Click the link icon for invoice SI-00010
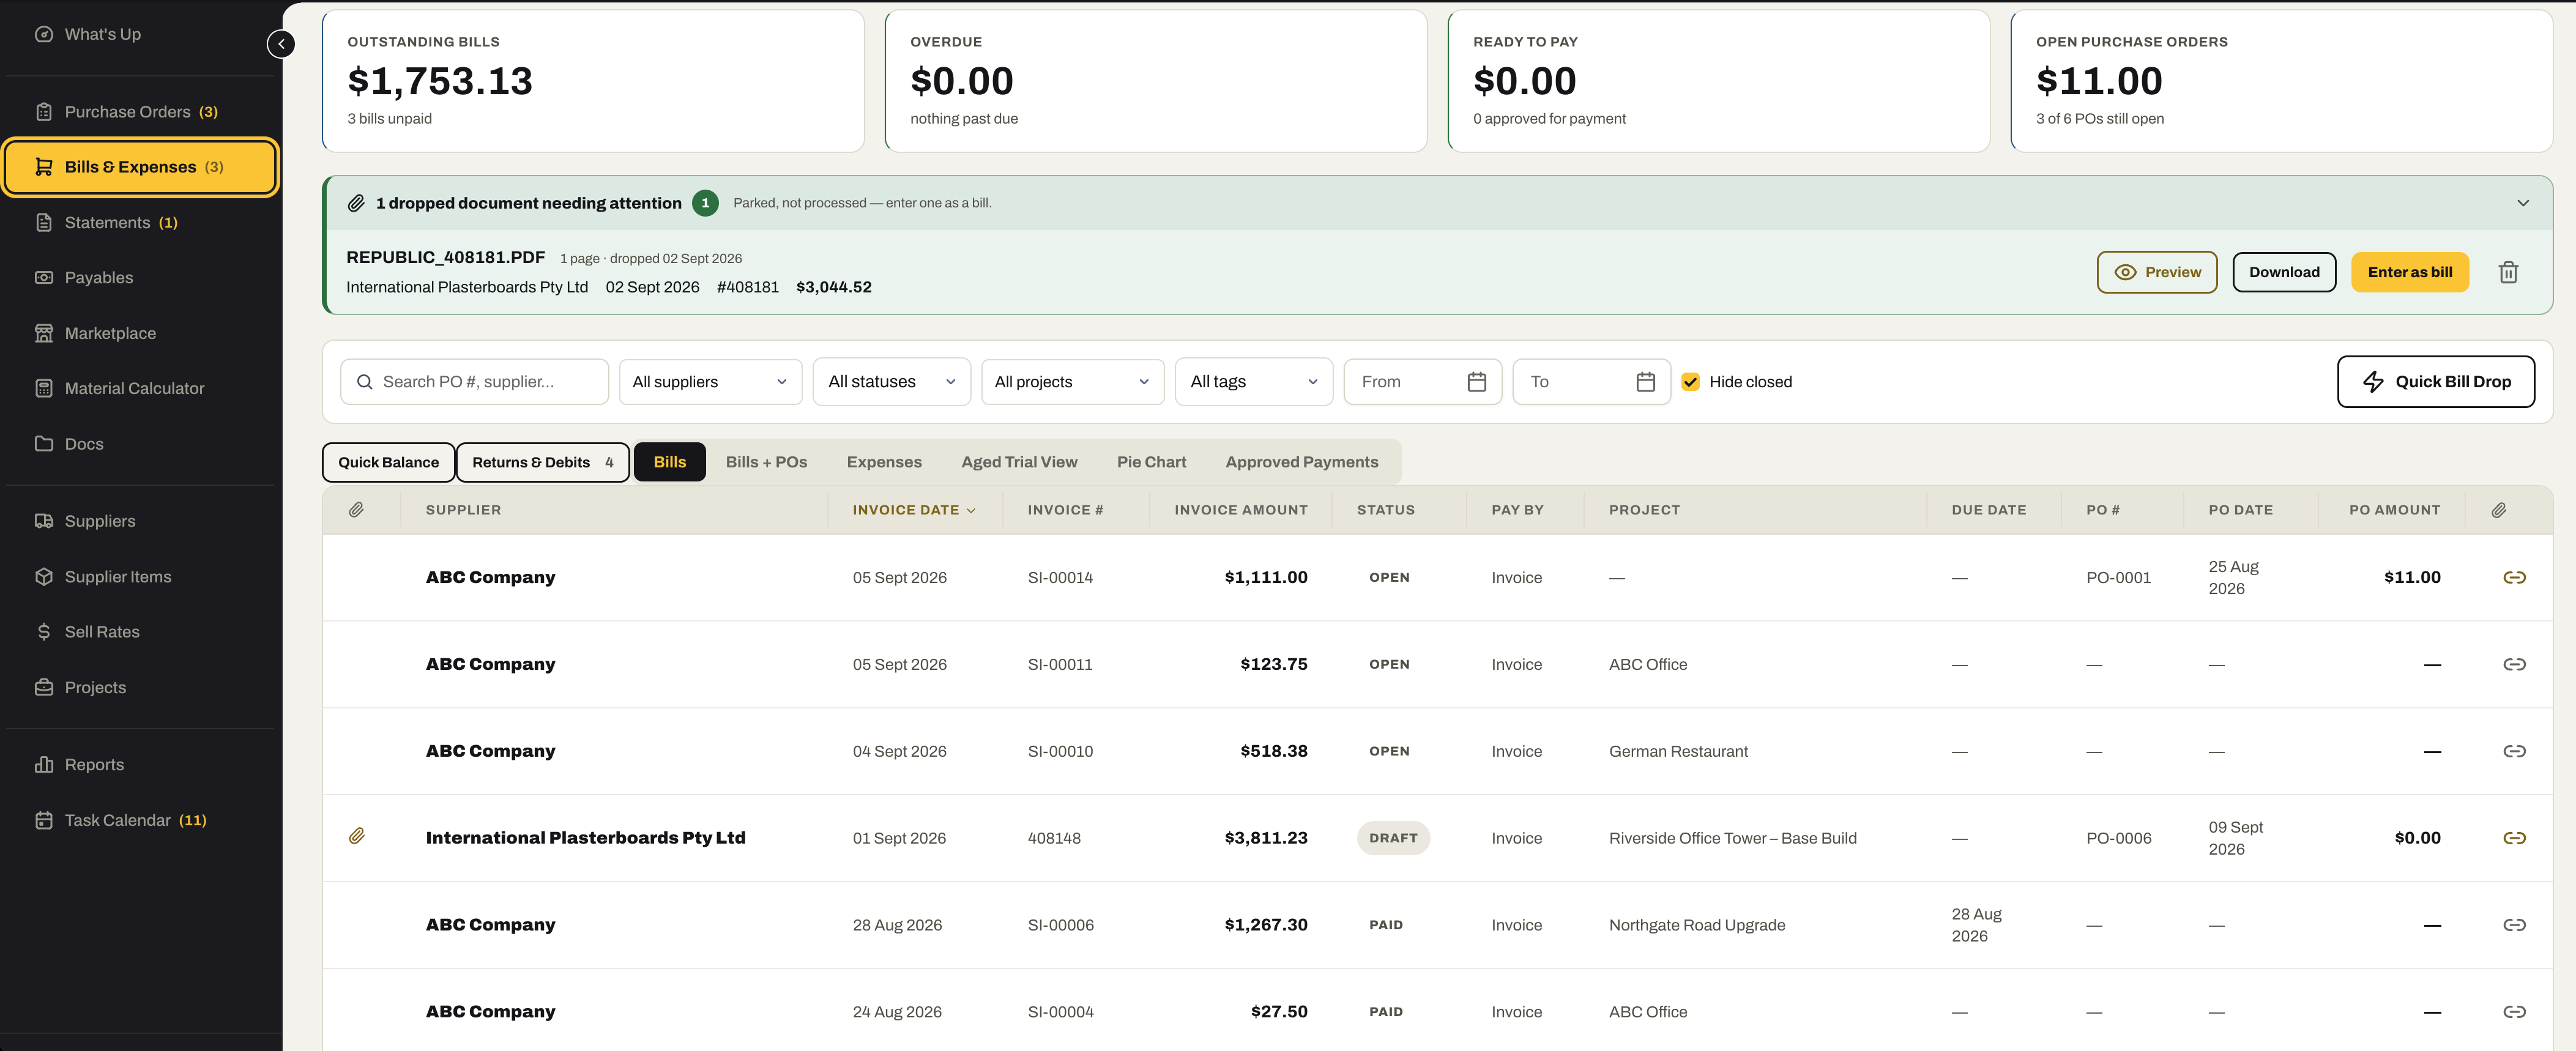This screenshot has width=2576, height=1051. click(x=2514, y=752)
